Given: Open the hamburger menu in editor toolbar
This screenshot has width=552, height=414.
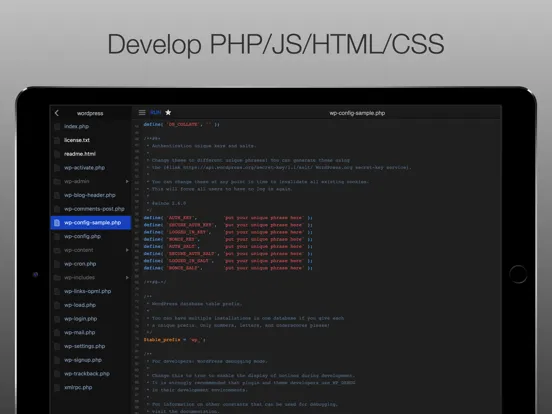Looking at the screenshot, I should pos(142,113).
